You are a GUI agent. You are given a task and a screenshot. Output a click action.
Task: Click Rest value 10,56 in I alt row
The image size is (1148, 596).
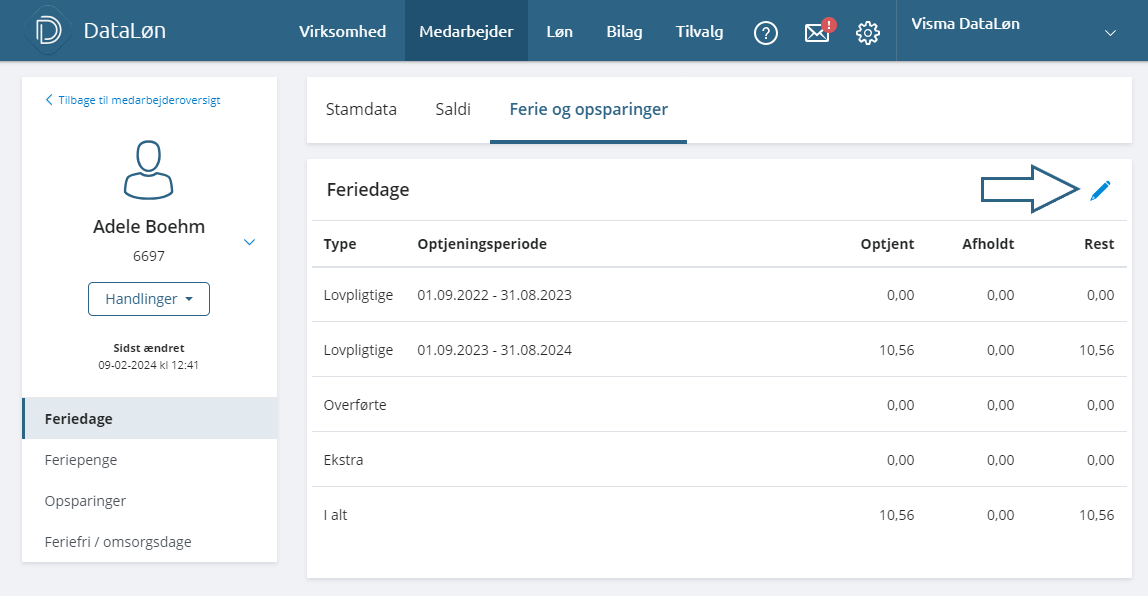[1097, 515]
